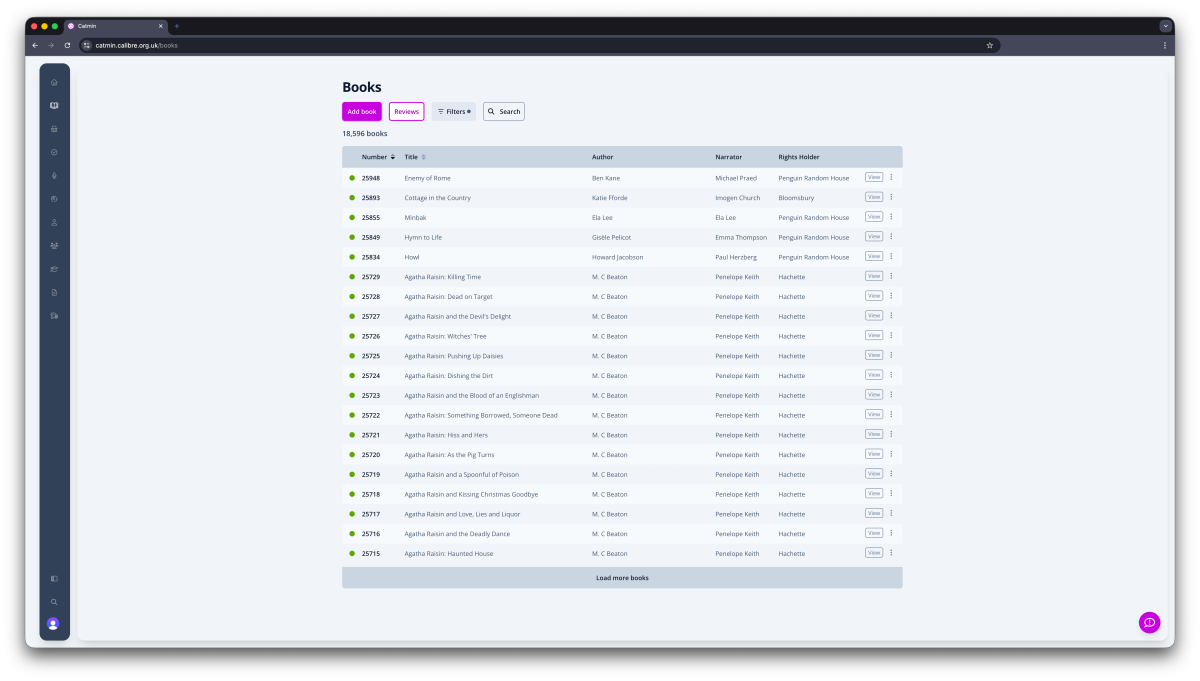Image resolution: width=1200 pixels, height=681 pixels.
Task: Click View for Howl
Action: tap(874, 256)
